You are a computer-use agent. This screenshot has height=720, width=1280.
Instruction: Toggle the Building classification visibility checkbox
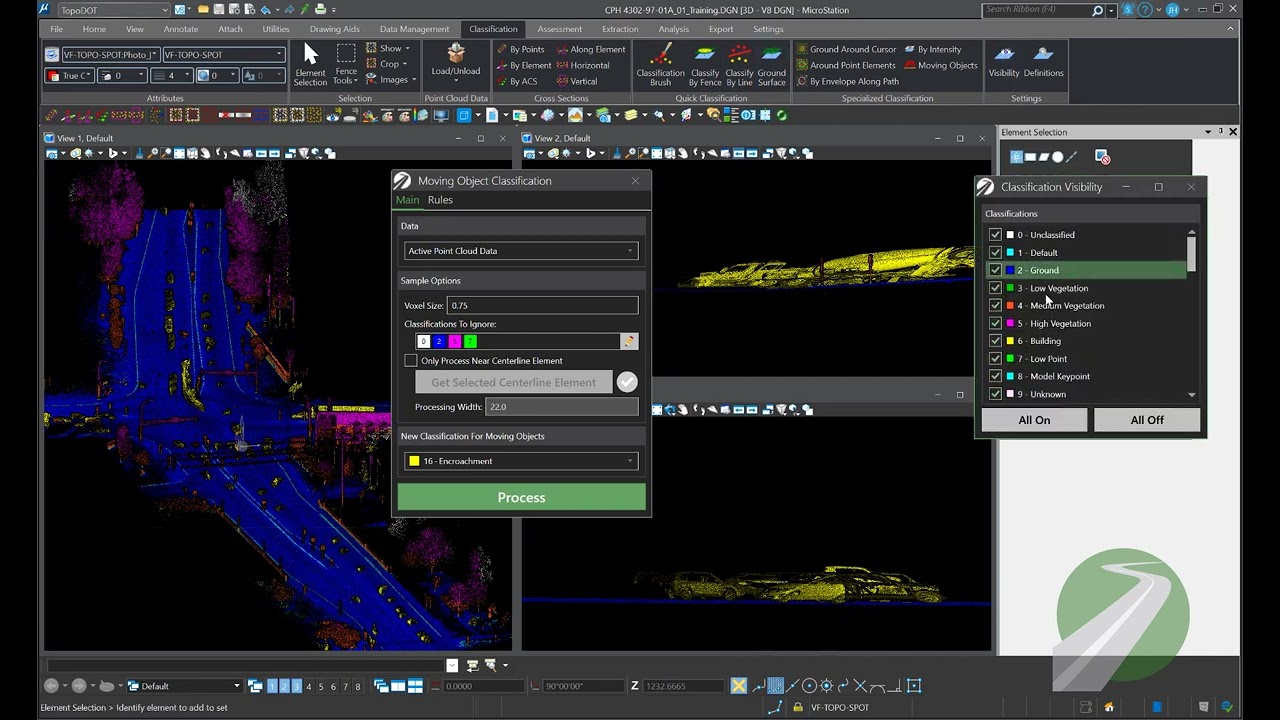click(995, 341)
